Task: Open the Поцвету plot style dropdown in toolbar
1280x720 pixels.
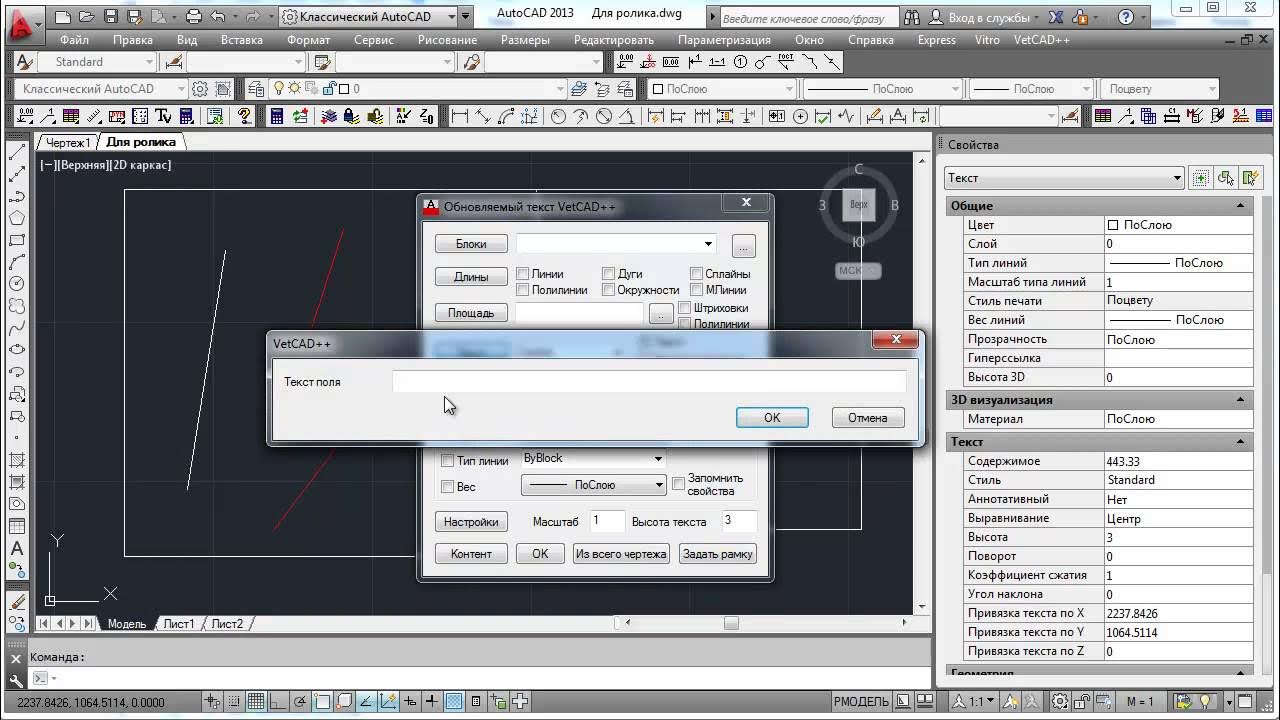Action: click(1160, 89)
